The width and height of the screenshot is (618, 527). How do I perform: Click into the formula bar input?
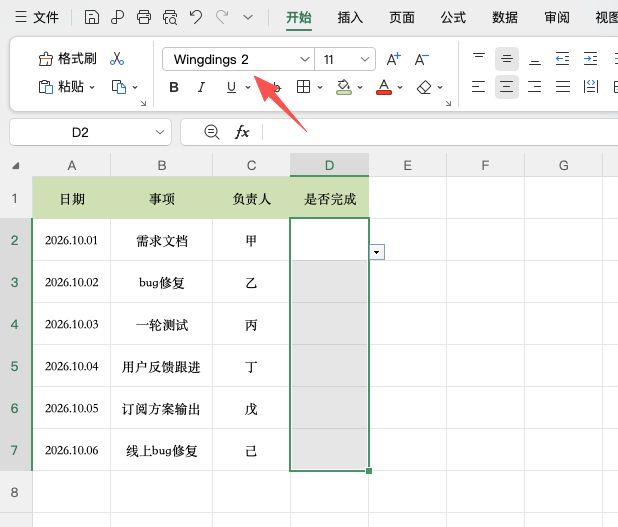tap(441, 132)
